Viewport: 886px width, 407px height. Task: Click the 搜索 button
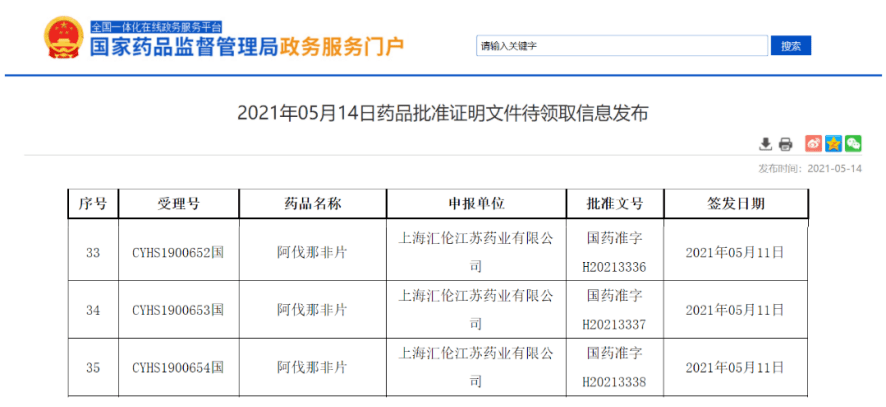point(791,46)
